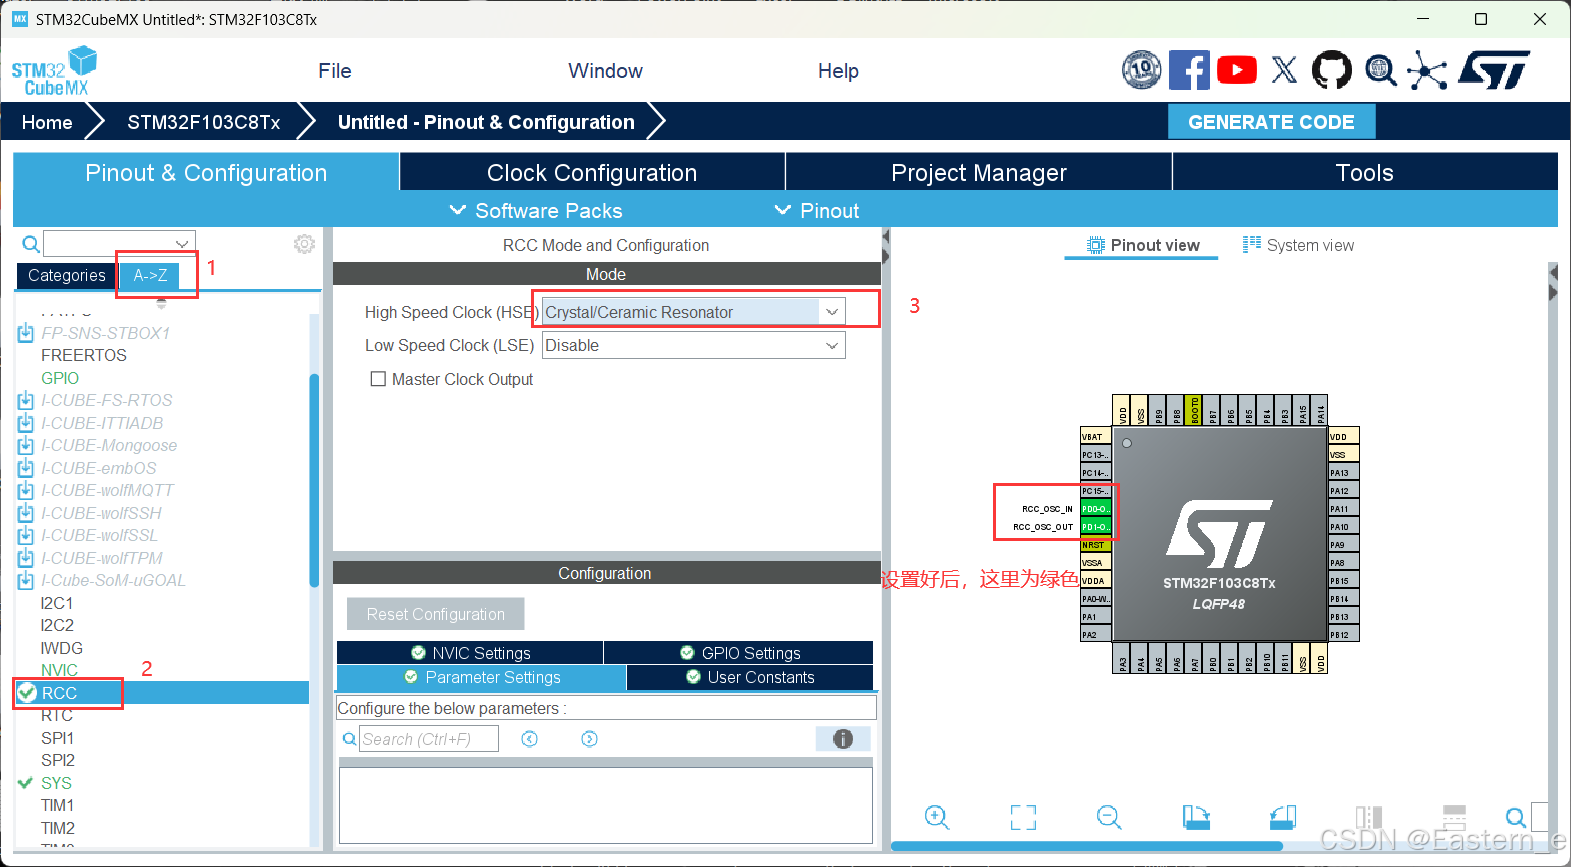Click the ST network star icon

tap(1427, 70)
